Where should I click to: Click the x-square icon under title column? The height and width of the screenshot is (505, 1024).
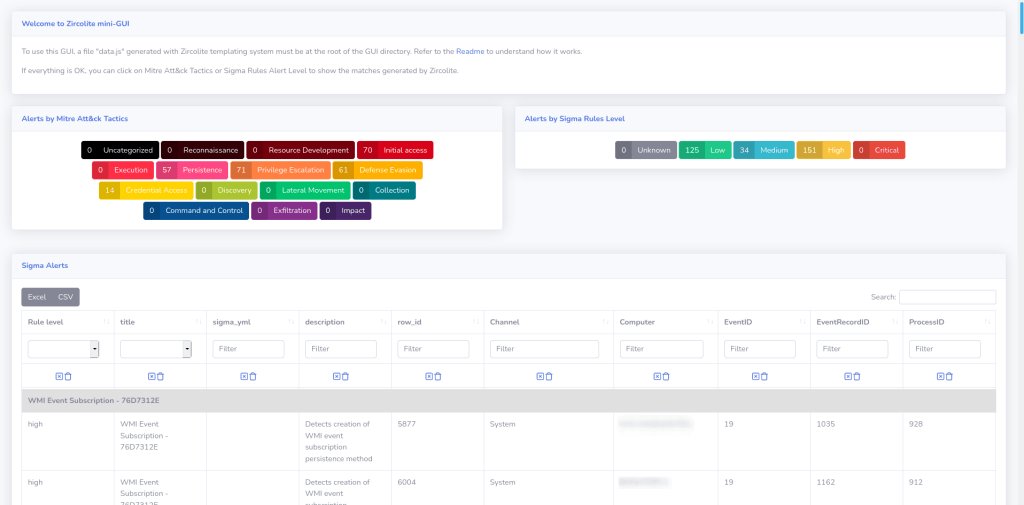coord(151,376)
